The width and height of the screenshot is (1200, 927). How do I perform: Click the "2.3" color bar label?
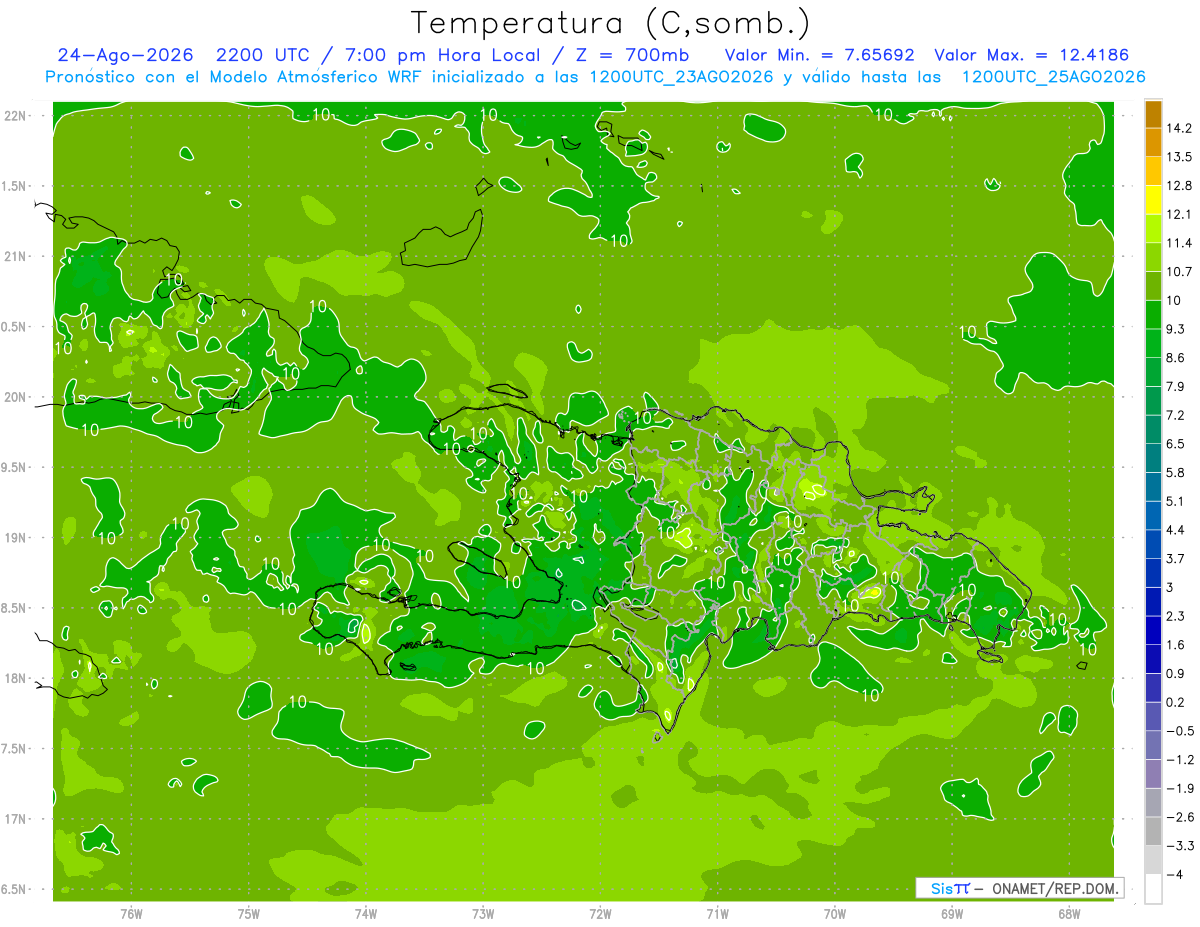(x=1176, y=615)
